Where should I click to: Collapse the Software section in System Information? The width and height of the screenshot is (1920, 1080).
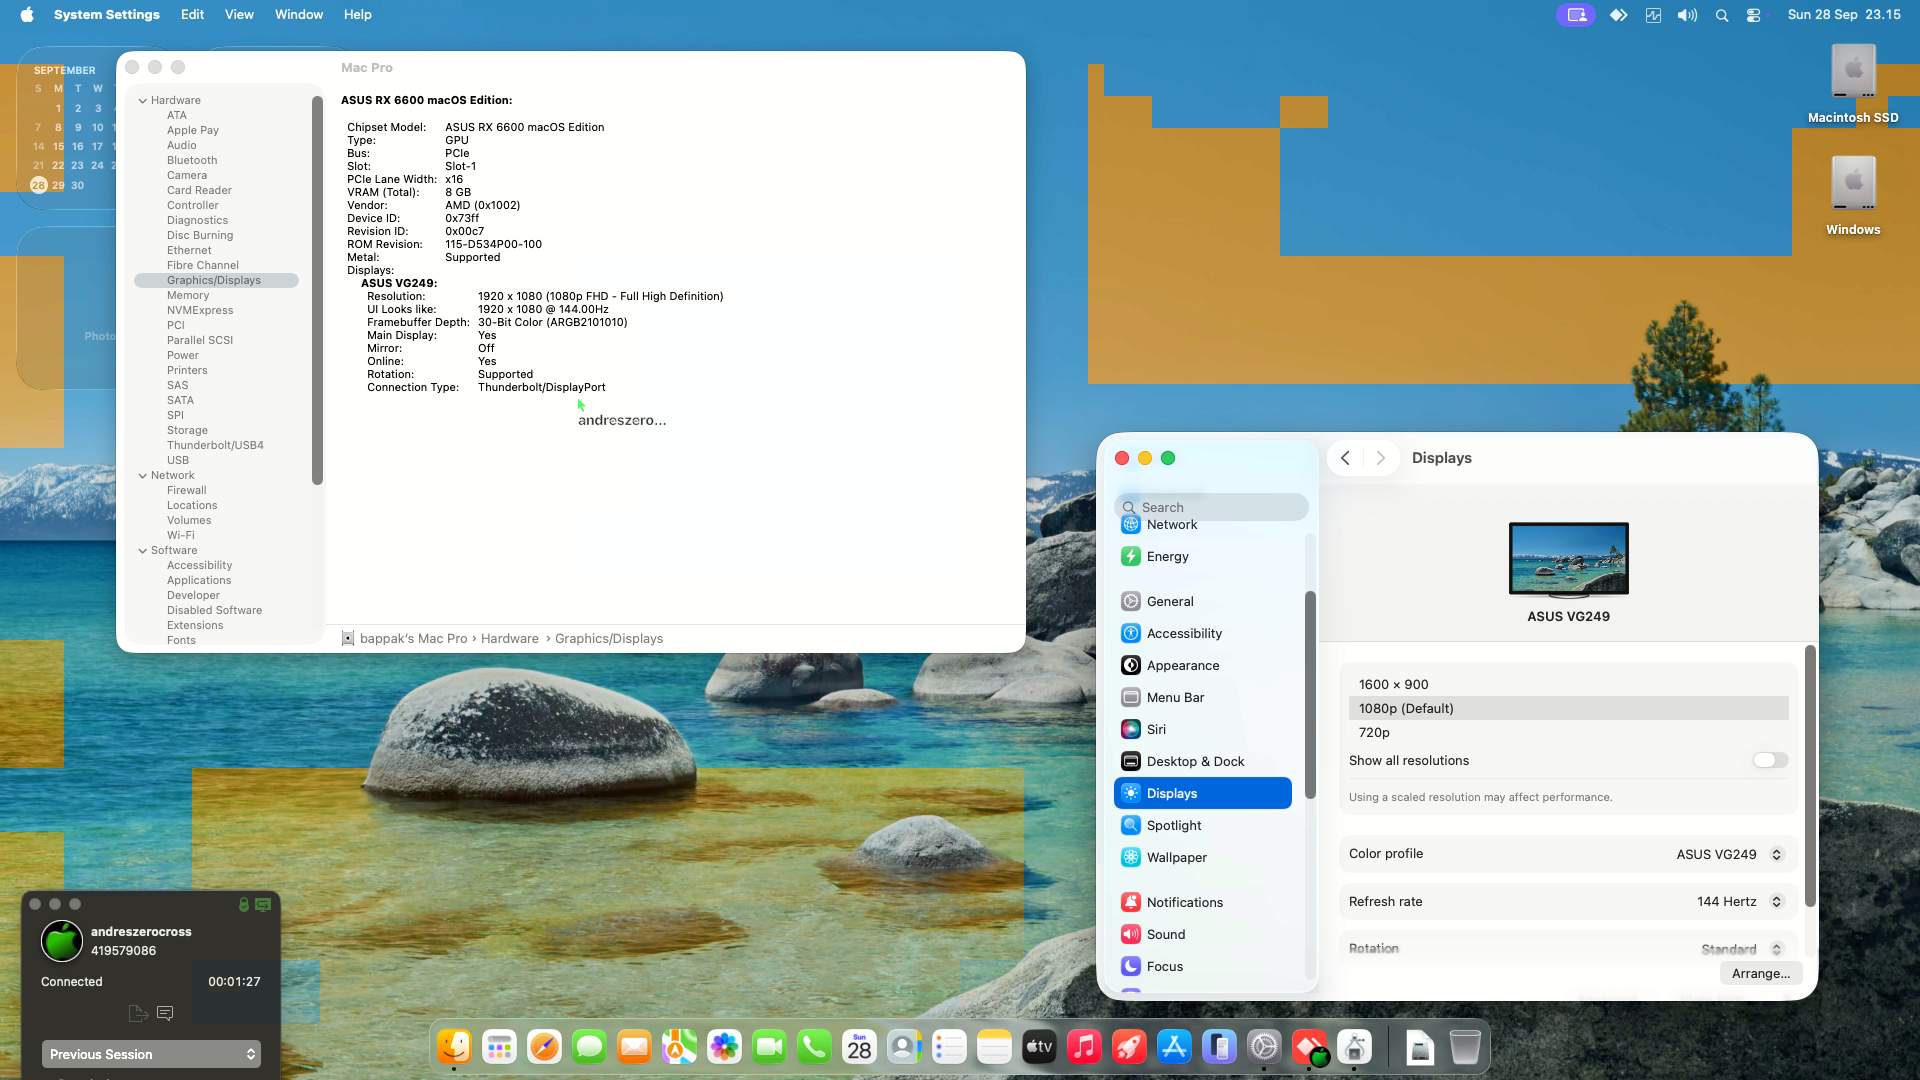(143, 550)
